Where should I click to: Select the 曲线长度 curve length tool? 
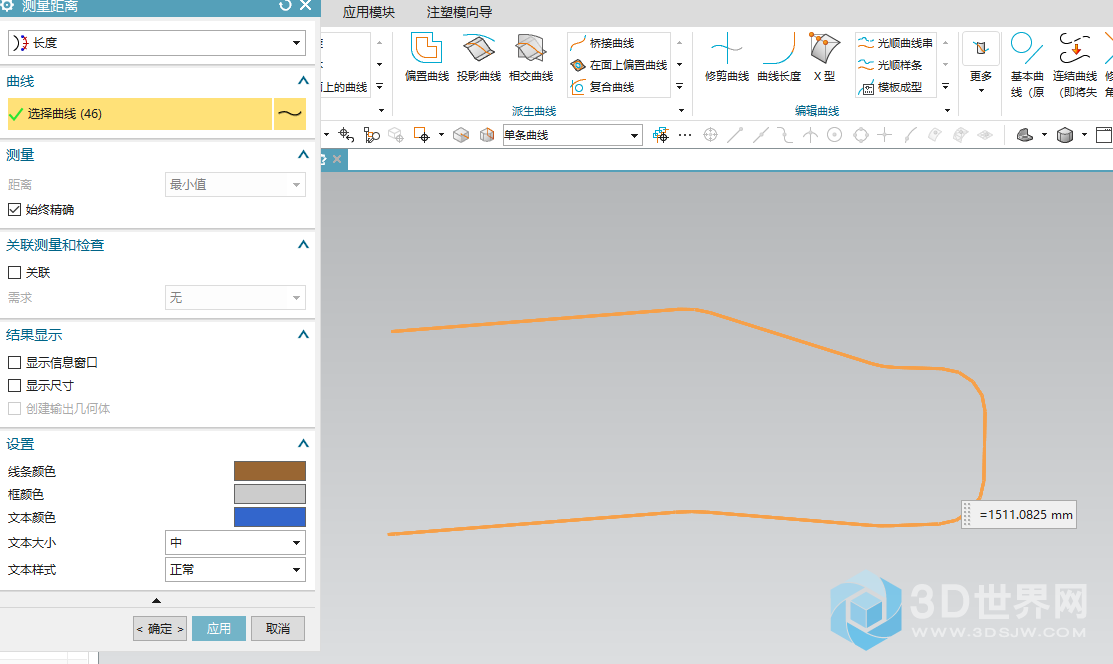(x=779, y=57)
